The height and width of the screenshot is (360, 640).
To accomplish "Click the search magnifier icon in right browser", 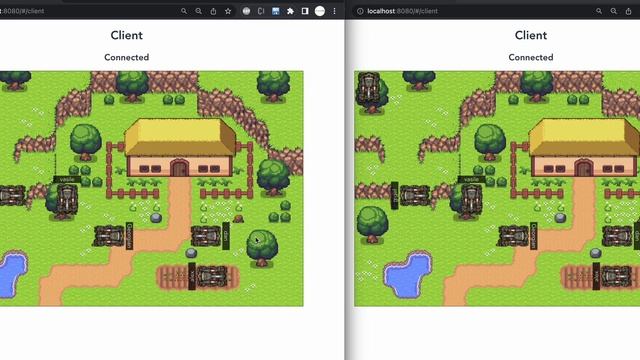I will click(x=599, y=11).
